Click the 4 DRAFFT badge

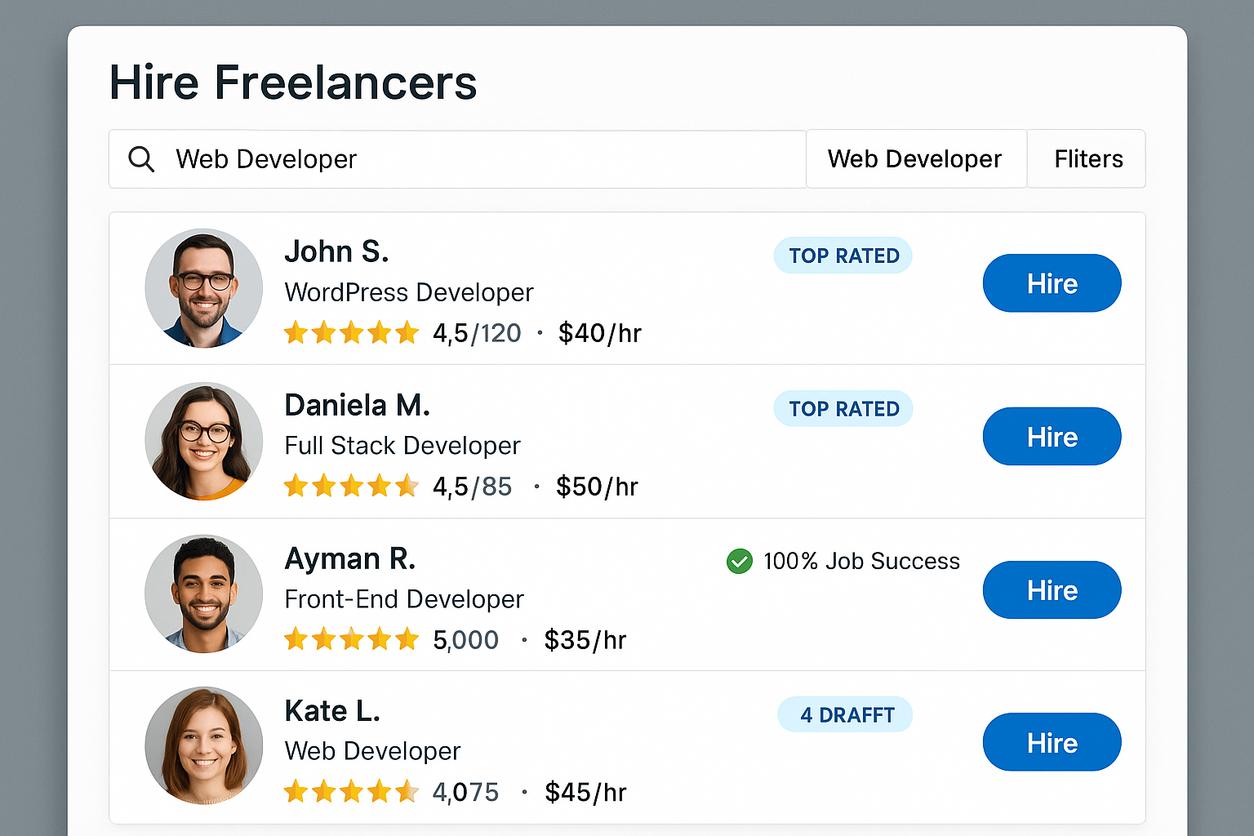[x=846, y=715]
